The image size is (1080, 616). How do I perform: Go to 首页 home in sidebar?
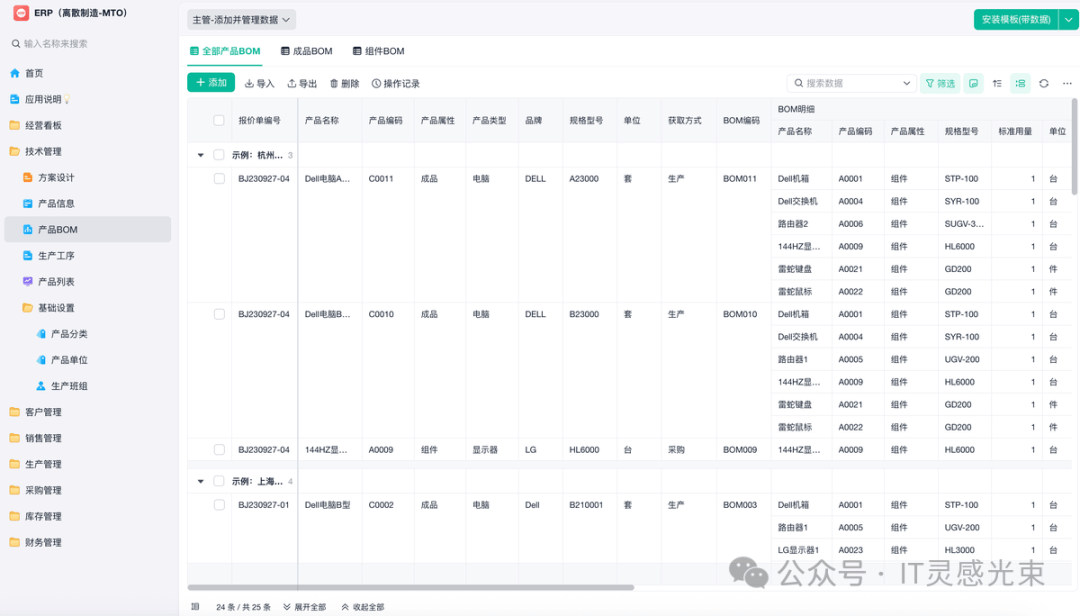pos(34,73)
